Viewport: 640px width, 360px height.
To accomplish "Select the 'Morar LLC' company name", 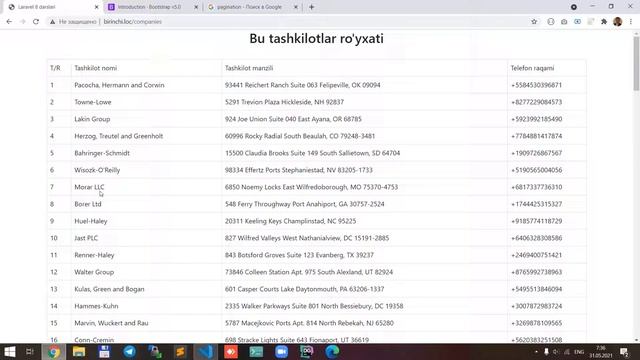I will coord(89,187).
